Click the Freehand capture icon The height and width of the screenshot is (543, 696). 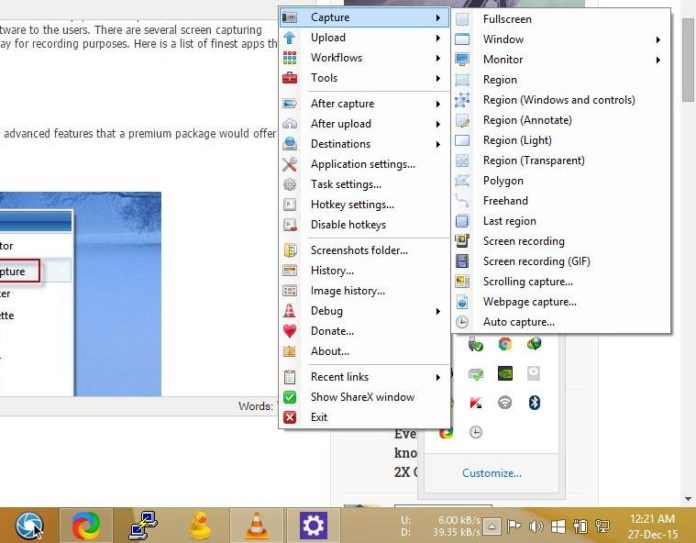[462, 201]
